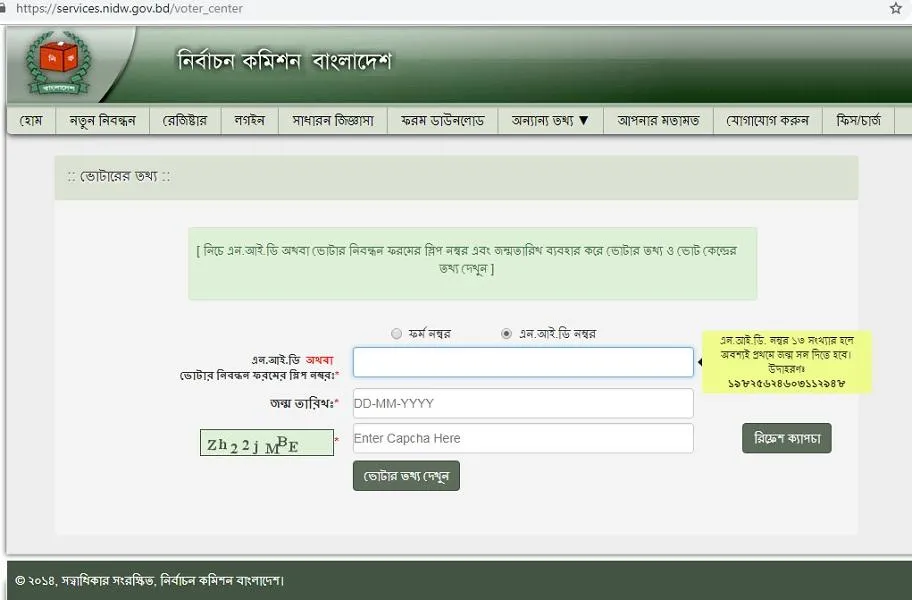Open সাধারন জিজ্ঞাসা menu item

click(332, 121)
